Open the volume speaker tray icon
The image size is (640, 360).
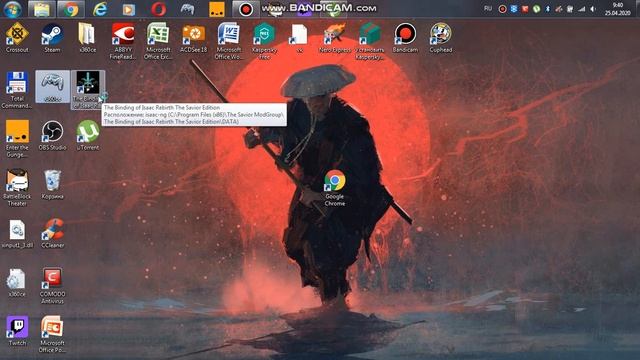[593, 9]
